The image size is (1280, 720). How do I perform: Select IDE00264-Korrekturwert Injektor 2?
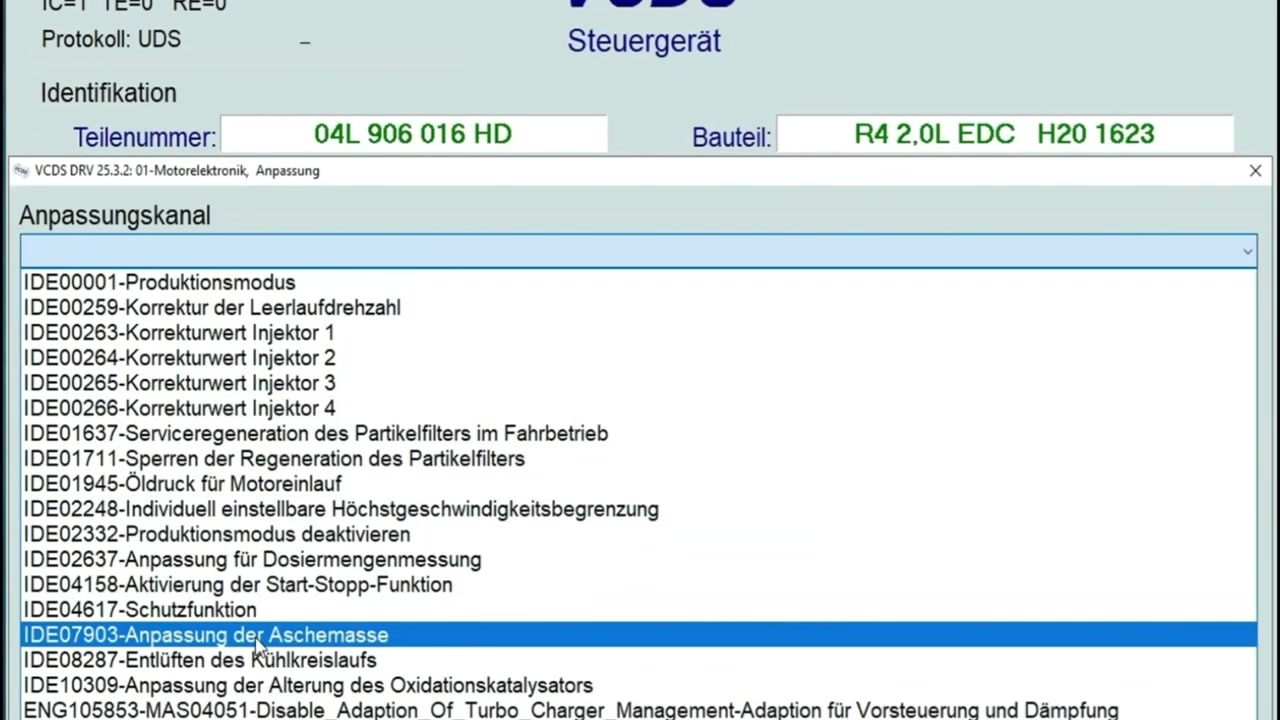click(x=639, y=358)
